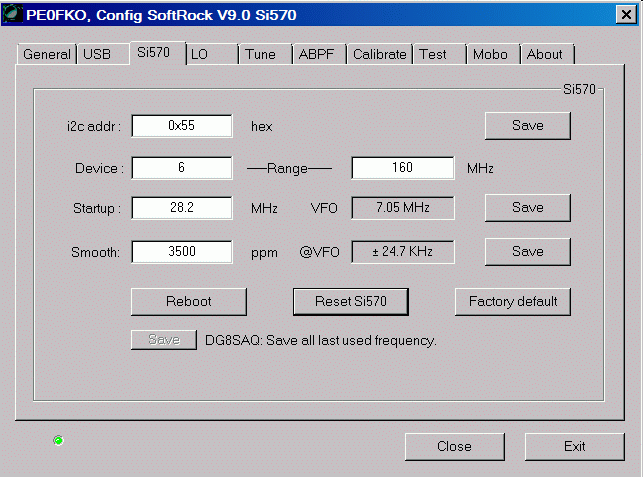Click the 'Smooth:' label
643x477 pixels.
(x=96, y=252)
